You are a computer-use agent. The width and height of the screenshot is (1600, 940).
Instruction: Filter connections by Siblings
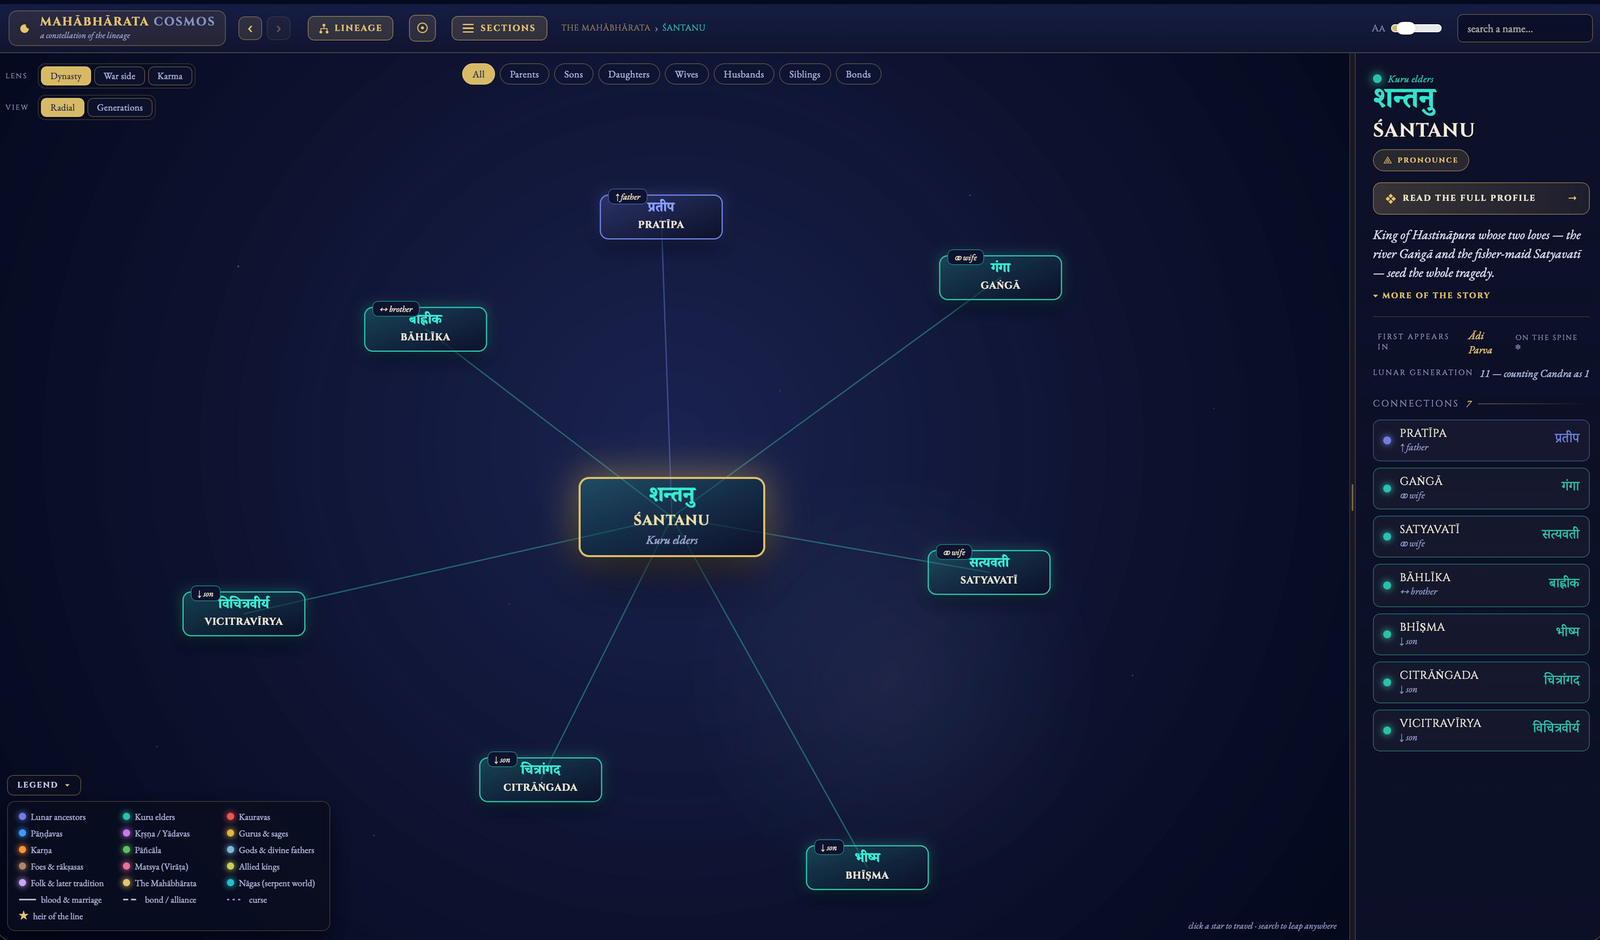805,74
